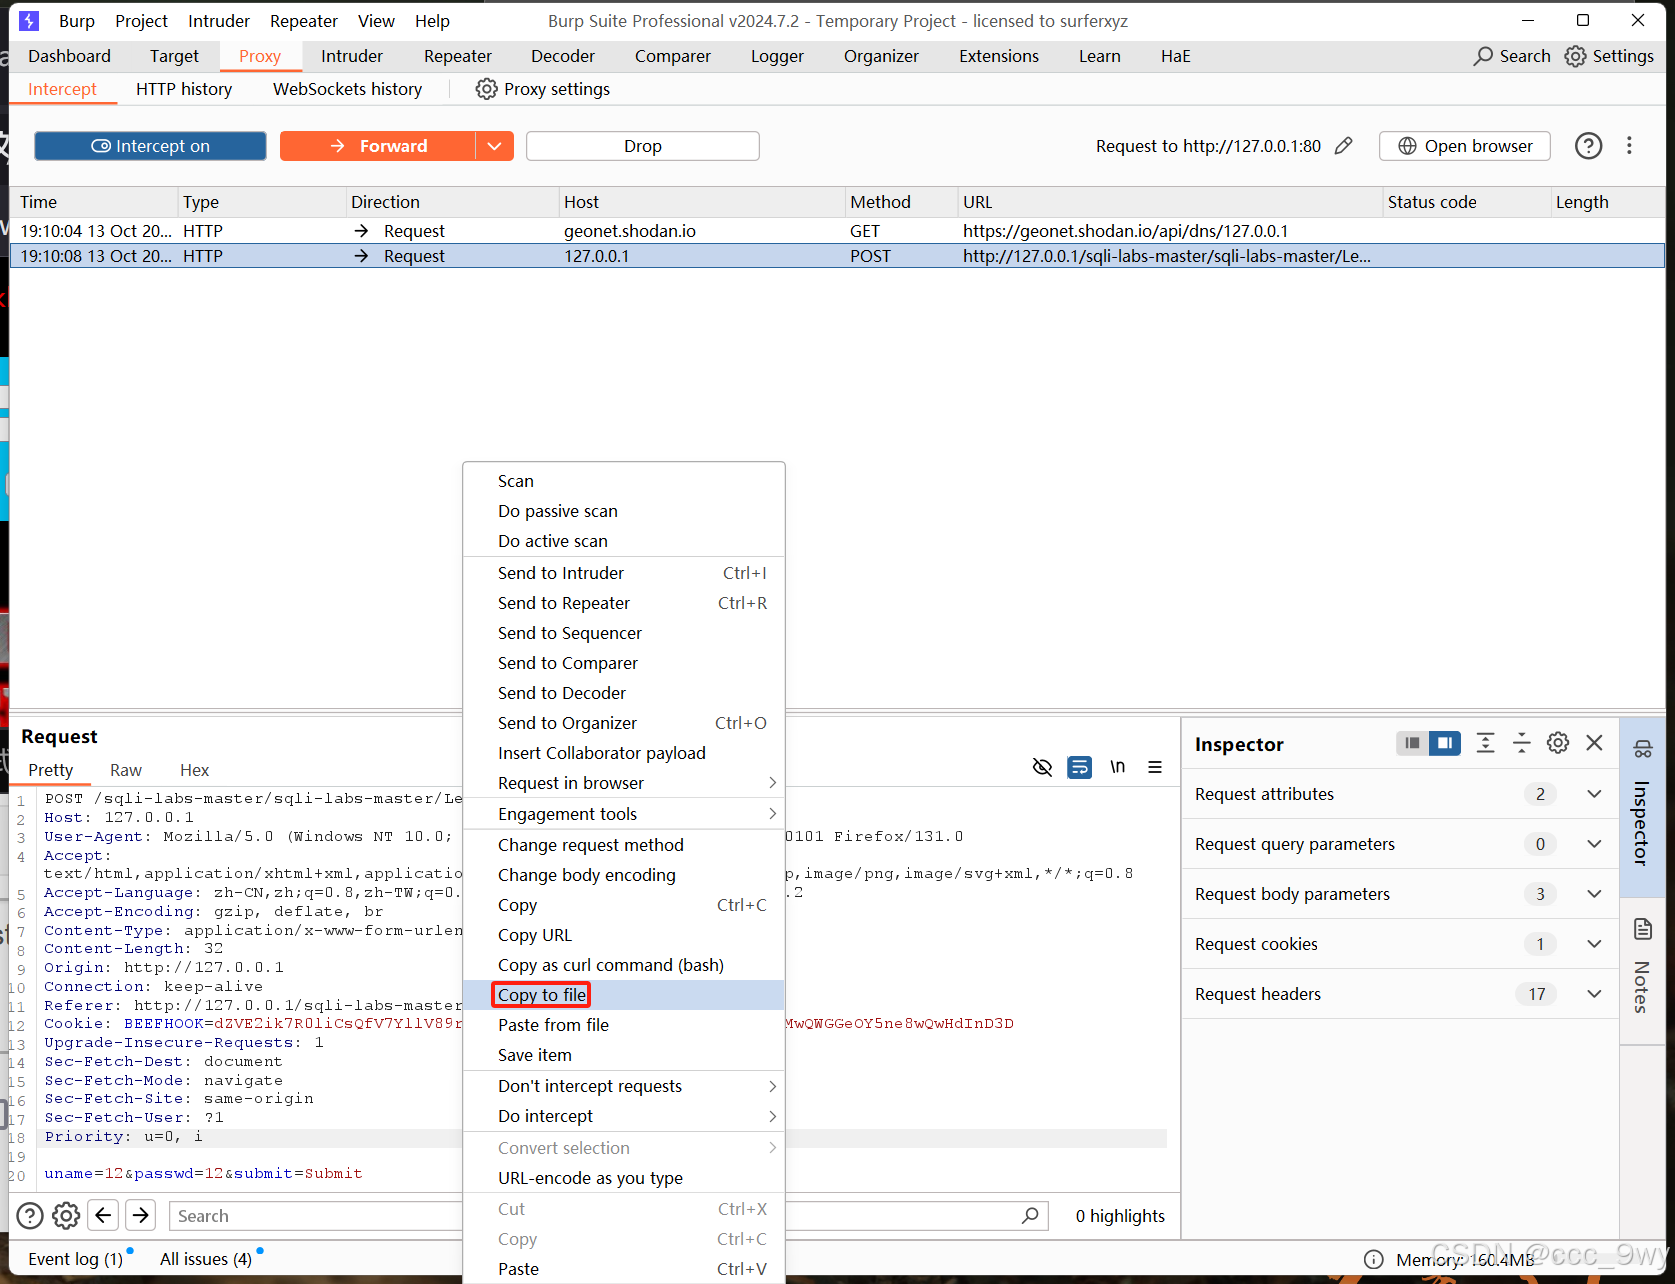The width and height of the screenshot is (1675, 1284).
Task: Open the three-dot menu near Open browser
Action: [1629, 145]
